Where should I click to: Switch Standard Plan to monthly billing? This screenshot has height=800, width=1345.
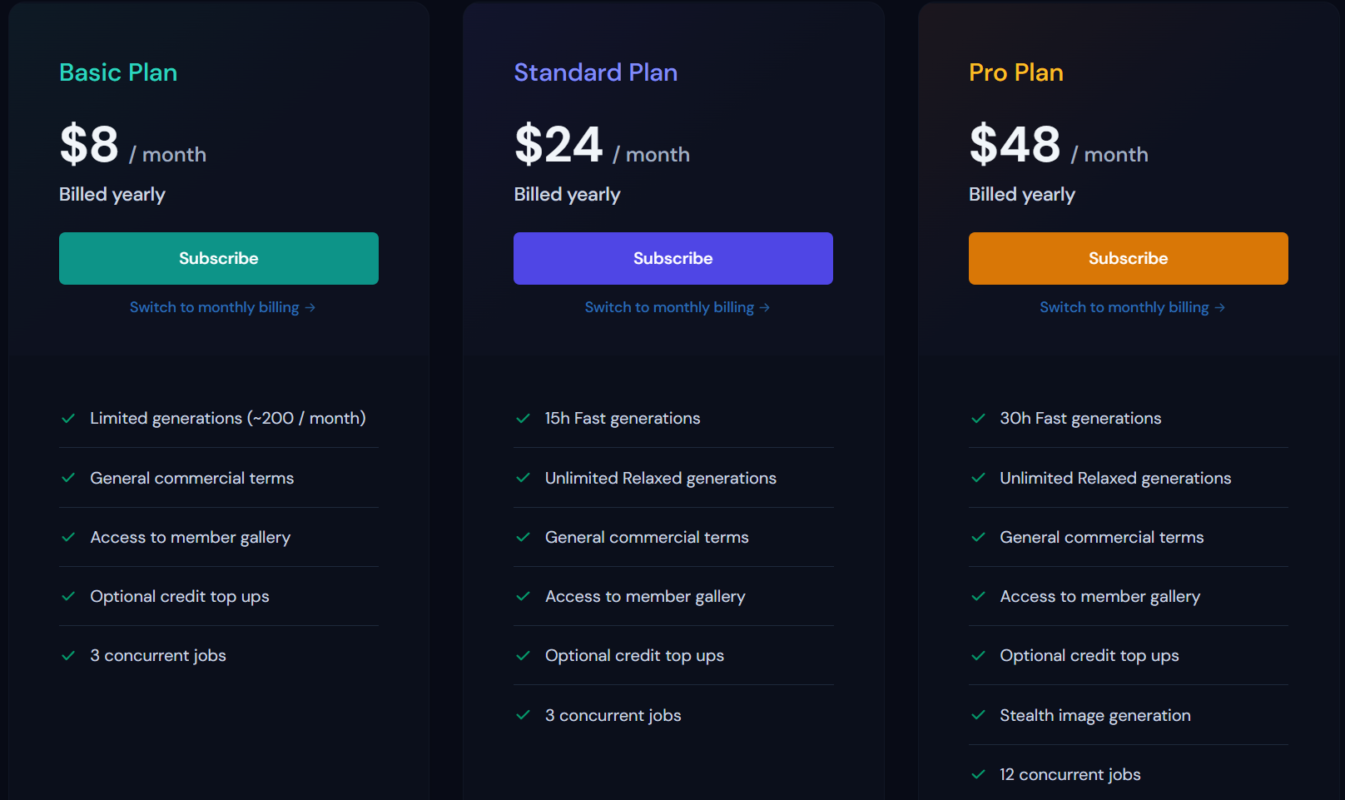coord(677,307)
